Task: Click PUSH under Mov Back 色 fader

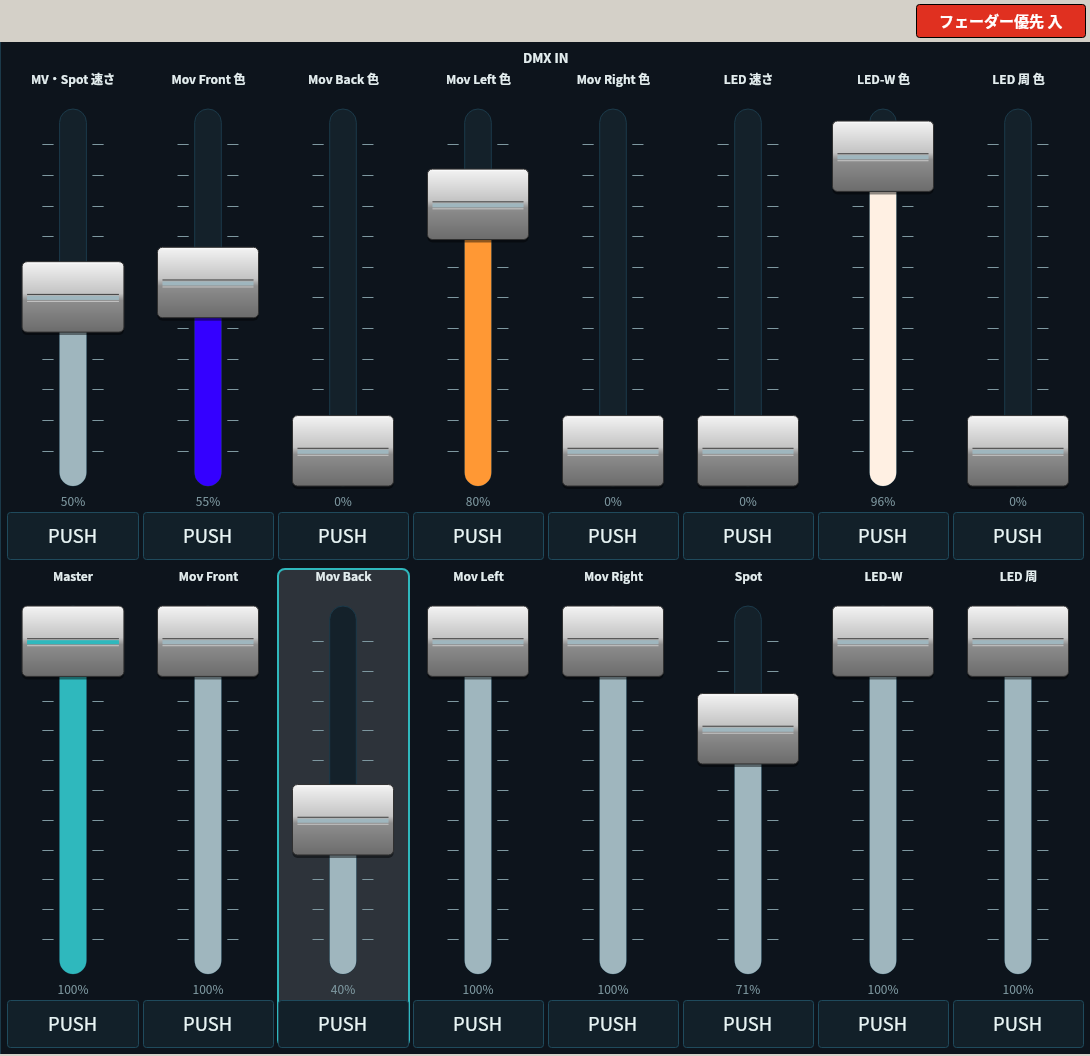Action: [x=343, y=536]
